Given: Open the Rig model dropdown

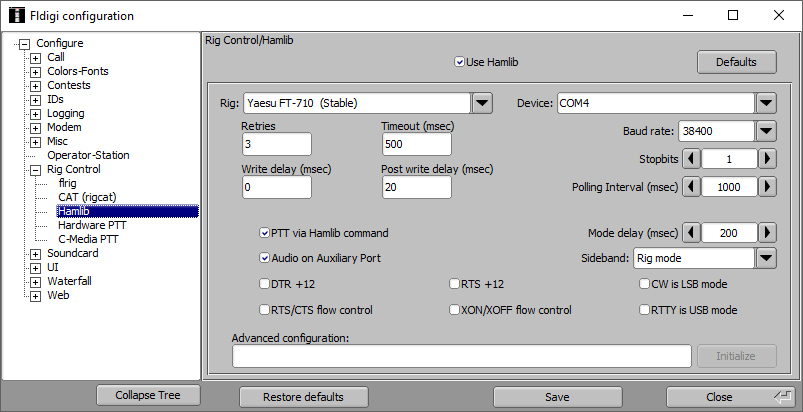Looking at the screenshot, I should (x=482, y=103).
